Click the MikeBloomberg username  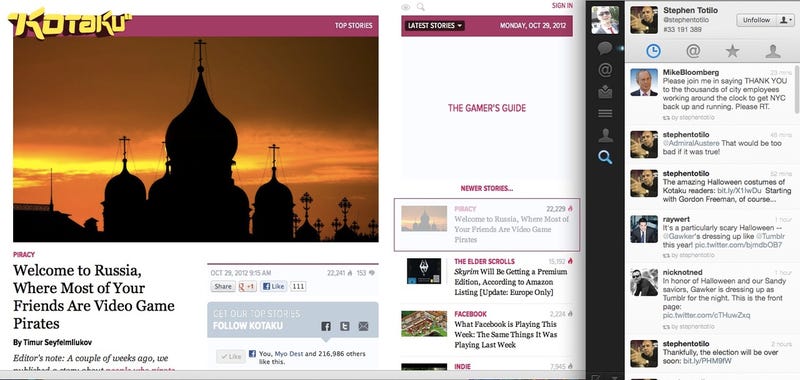pyautogui.click(x=691, y=72)
